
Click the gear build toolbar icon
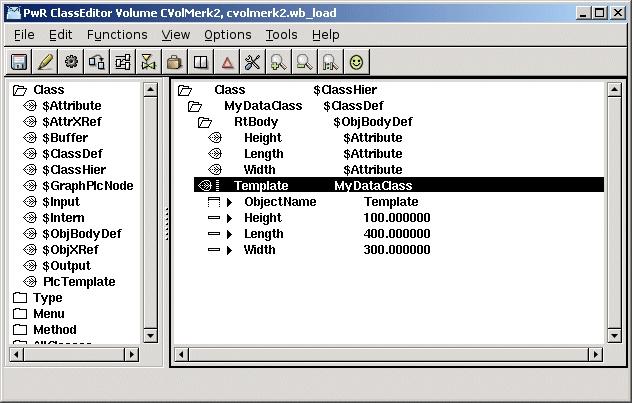[x=71, y=62]
